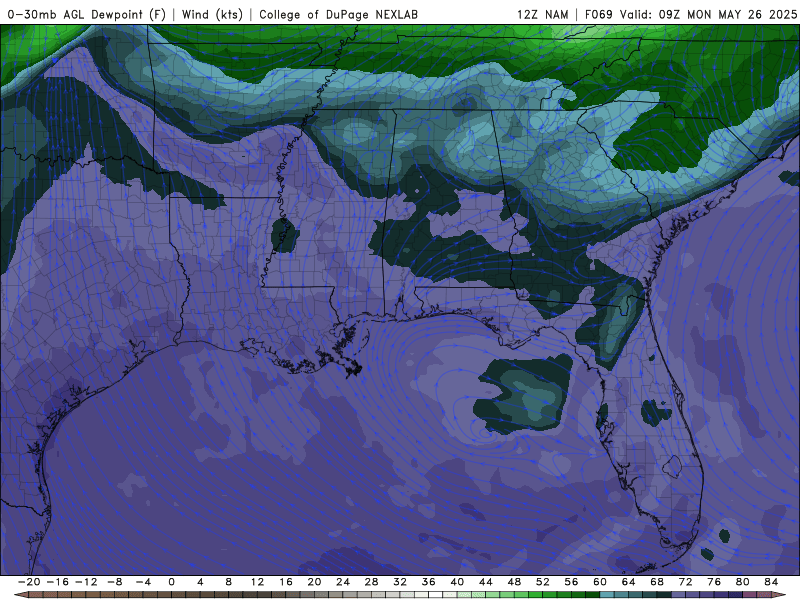Click the right arrow end of color scale
This screenshot has height=600, width=800.
click(779, 595)
